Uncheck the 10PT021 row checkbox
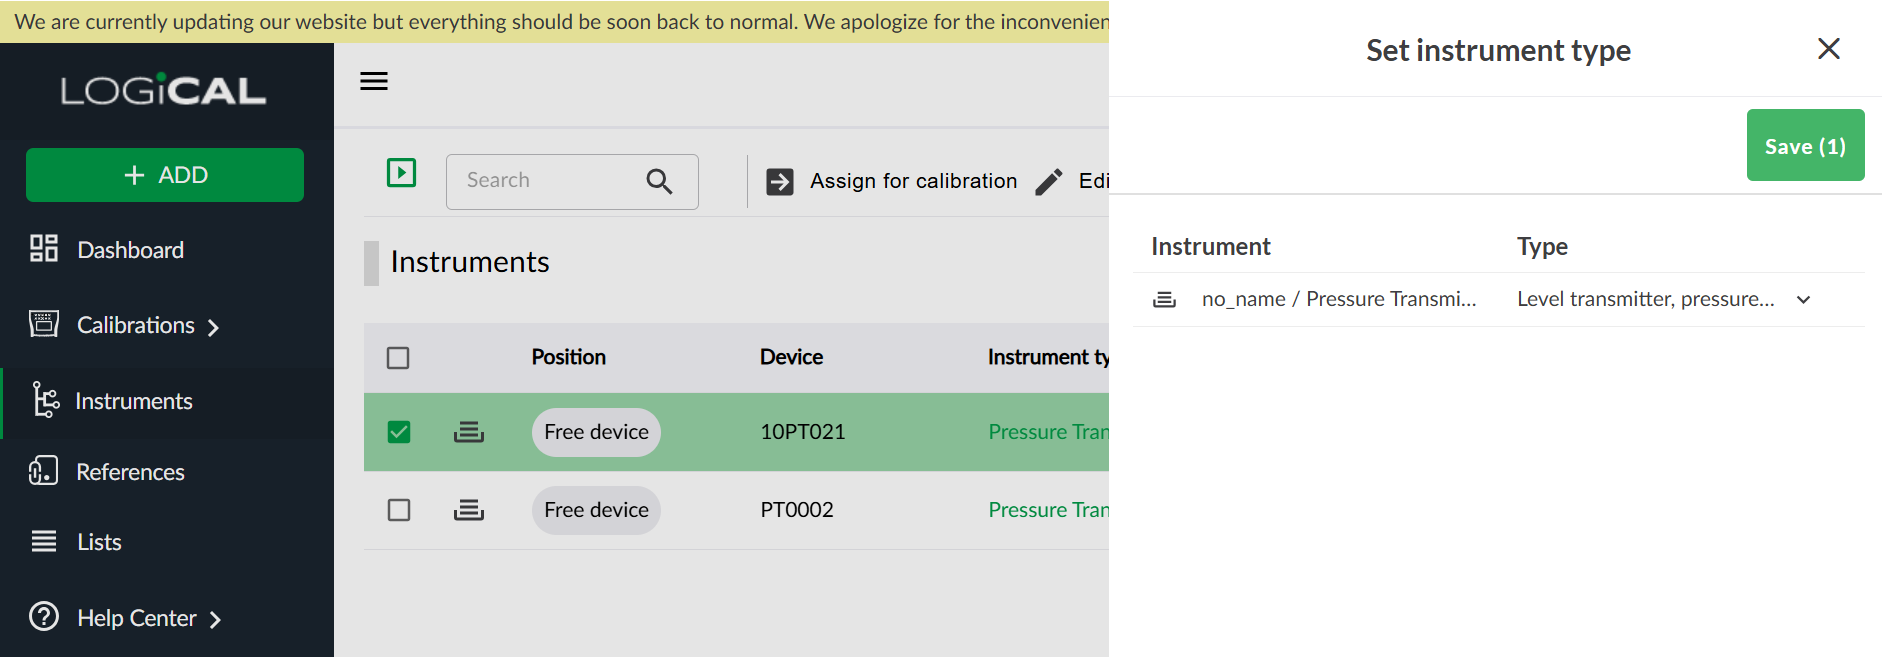 tap(398, 432)
